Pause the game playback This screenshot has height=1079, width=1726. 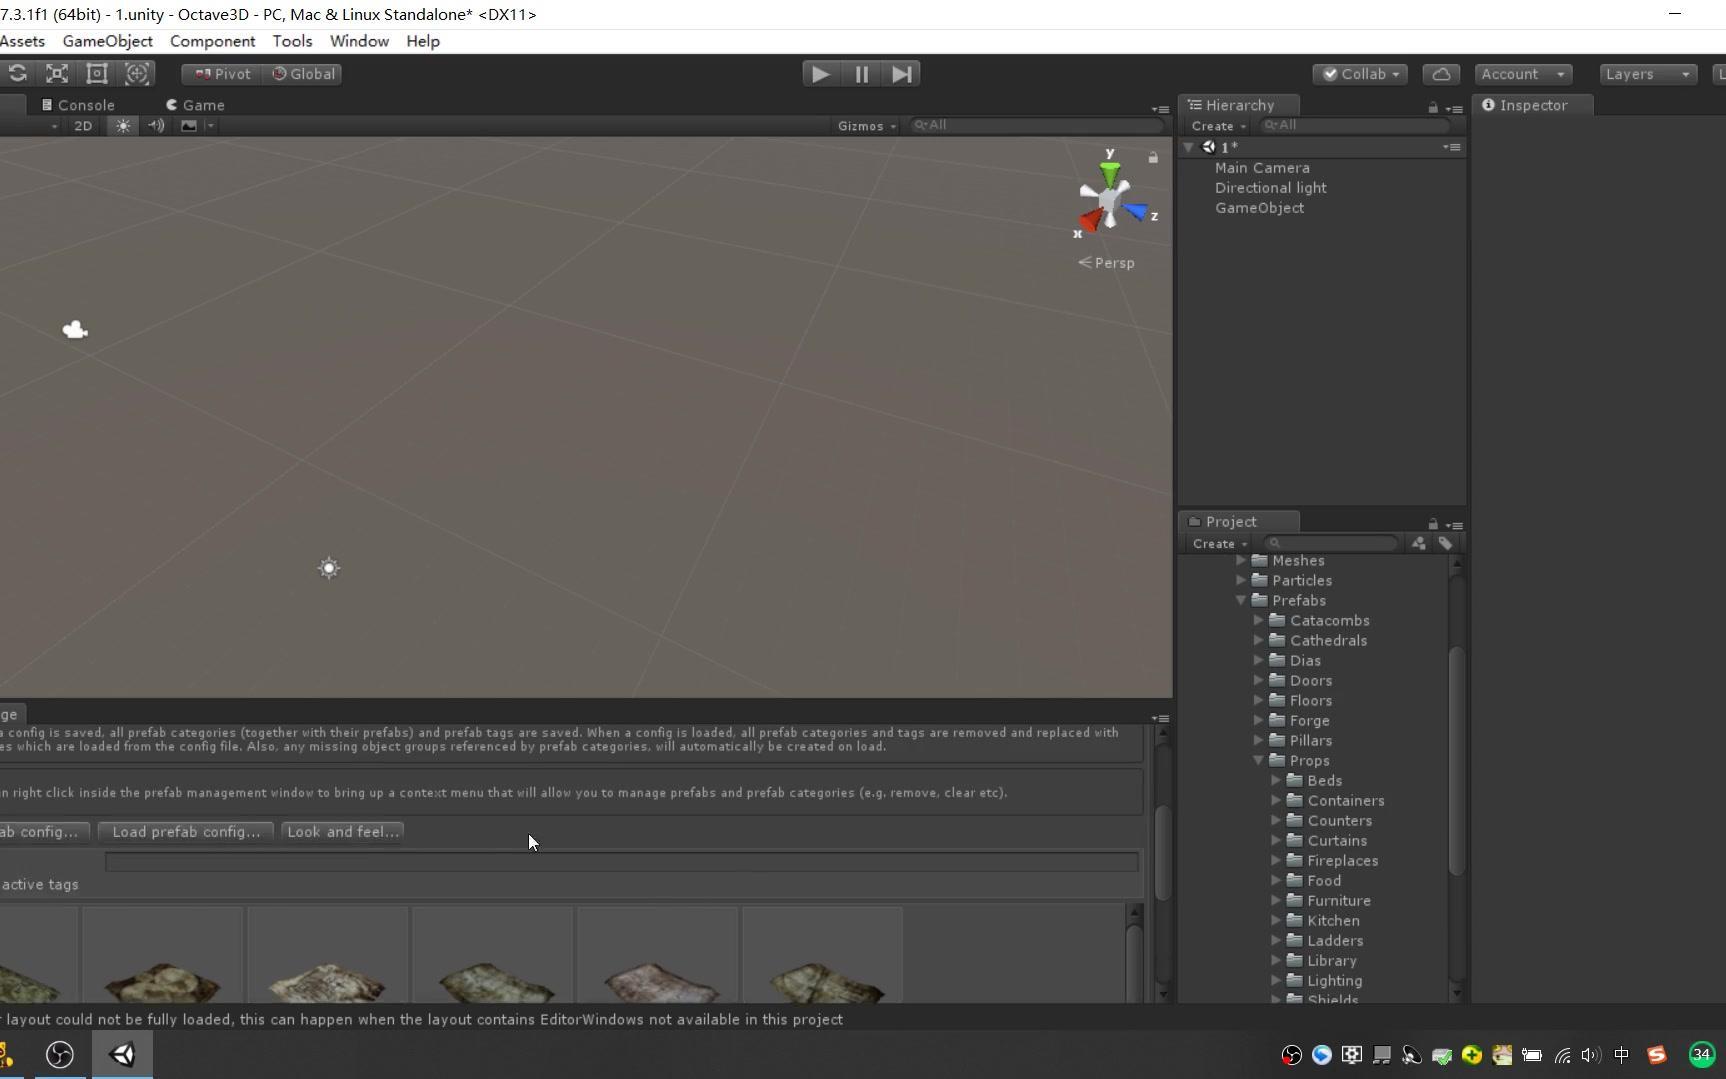coord(861,74)
